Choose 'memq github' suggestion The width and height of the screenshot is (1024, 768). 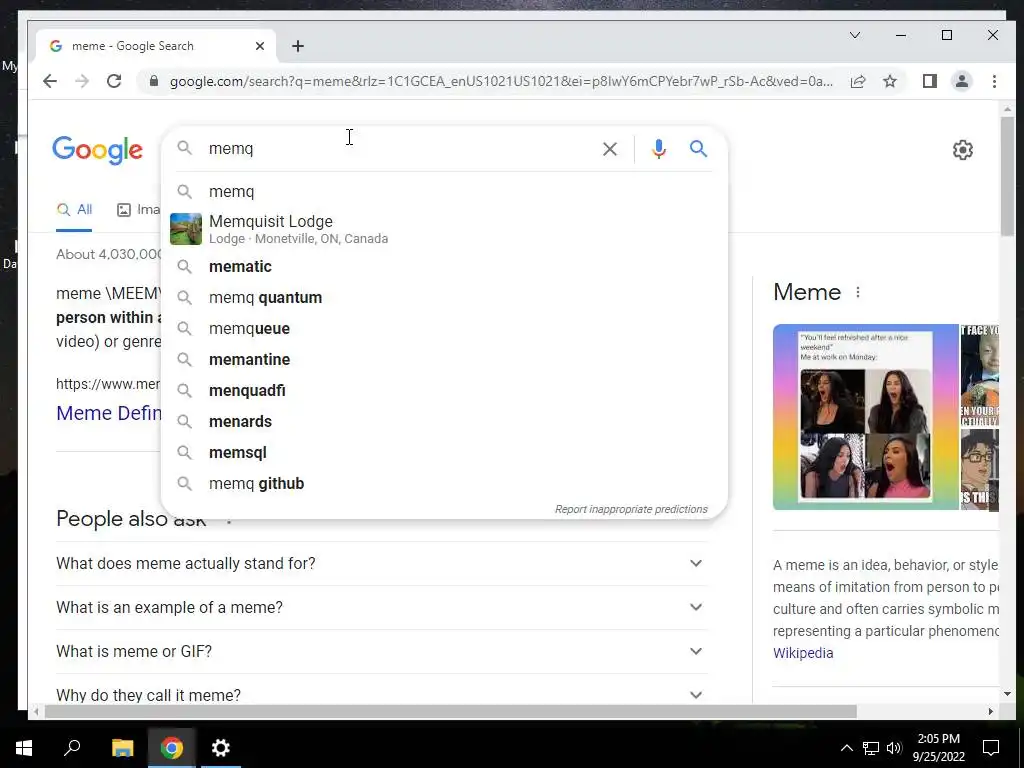(x=444, y=484)
